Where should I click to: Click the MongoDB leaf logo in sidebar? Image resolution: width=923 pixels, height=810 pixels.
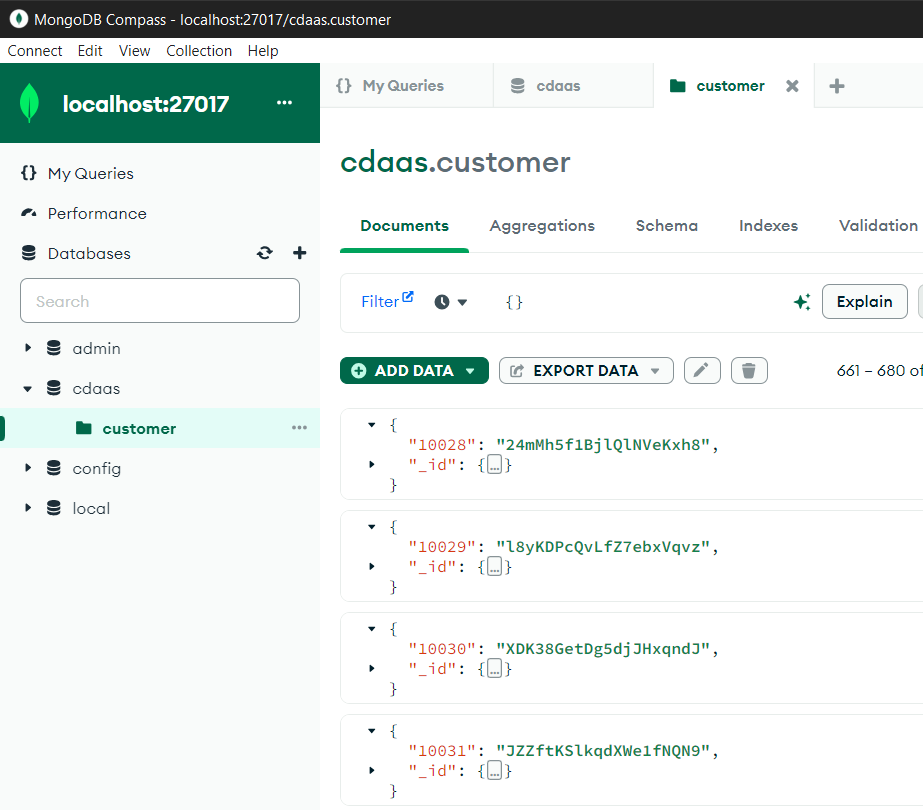point(29,103)
